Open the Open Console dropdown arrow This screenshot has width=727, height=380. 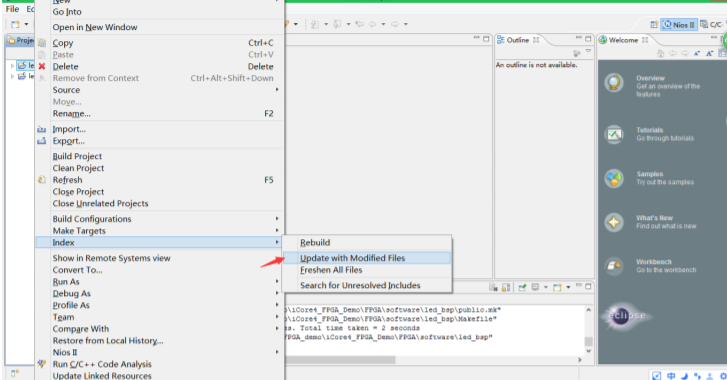(568, 288)
